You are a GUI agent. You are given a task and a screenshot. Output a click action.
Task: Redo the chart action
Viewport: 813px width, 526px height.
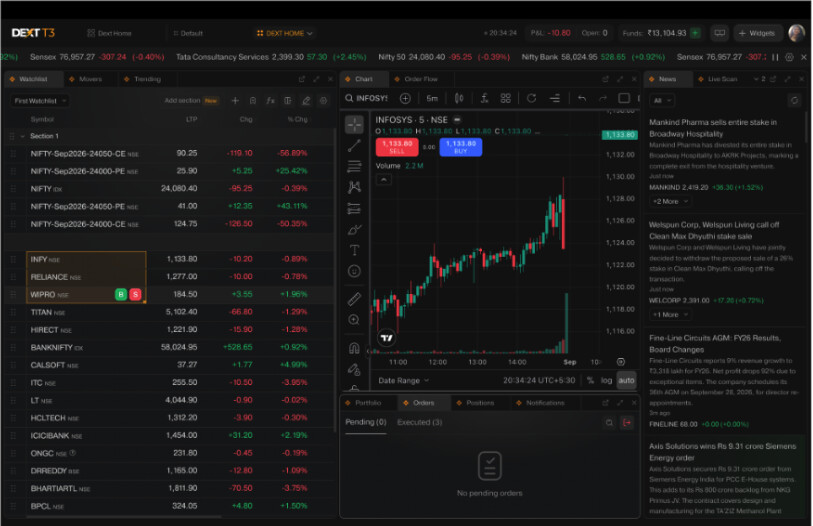[x=602, y=99]
